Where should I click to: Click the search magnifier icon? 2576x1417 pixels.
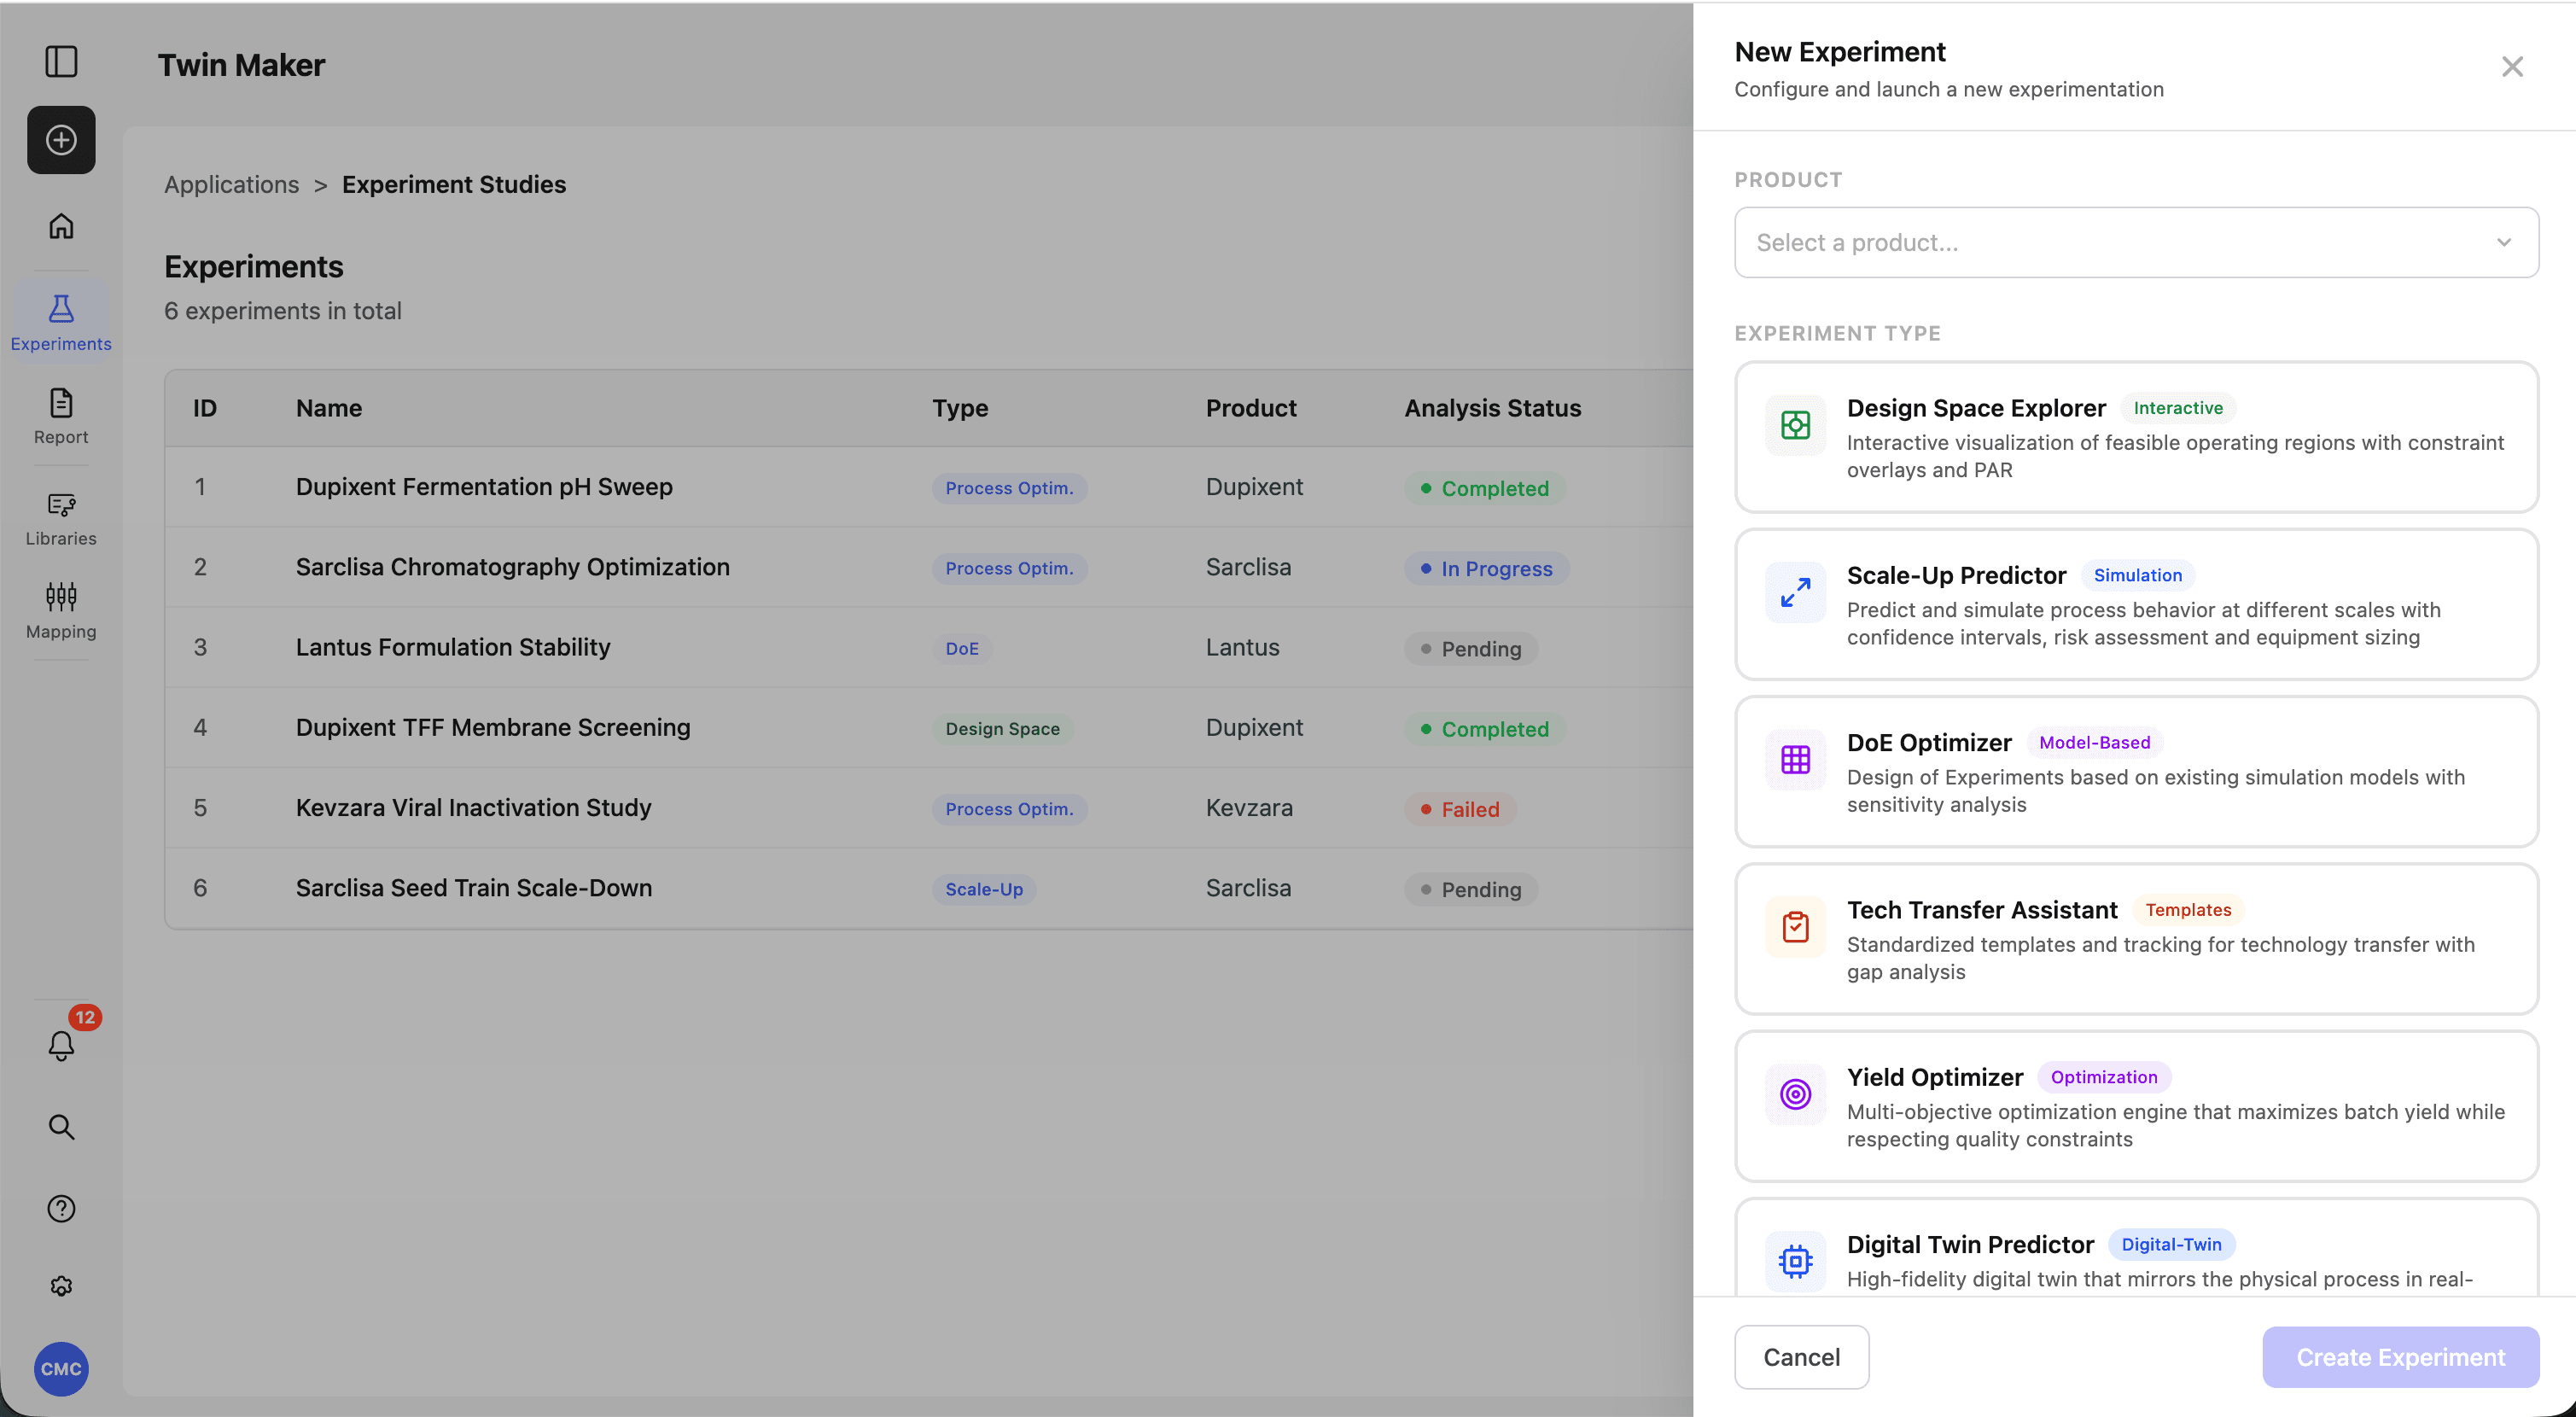61,1127
